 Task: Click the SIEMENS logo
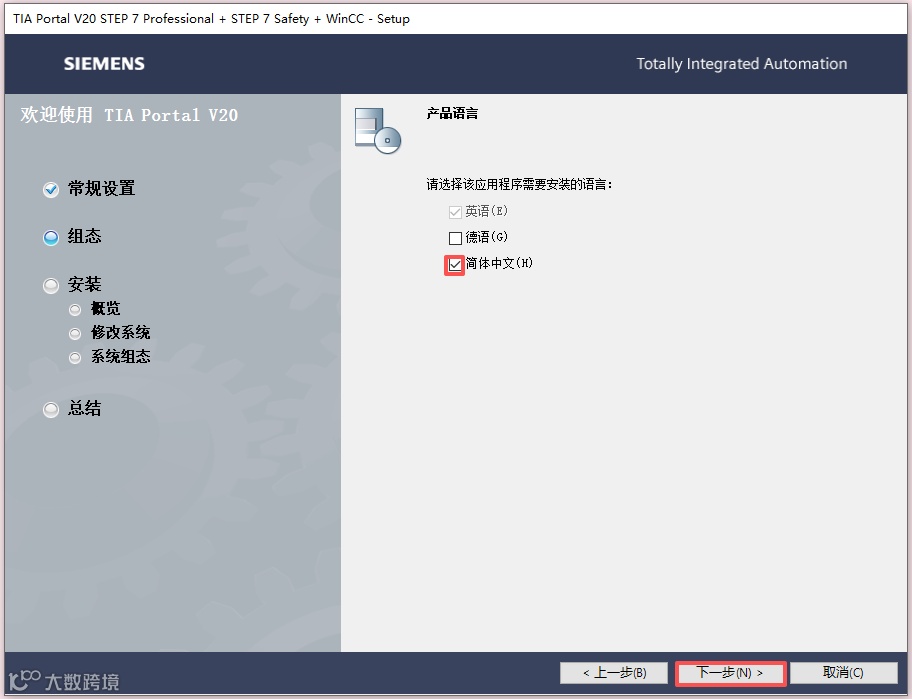click(x=104, y=64)
